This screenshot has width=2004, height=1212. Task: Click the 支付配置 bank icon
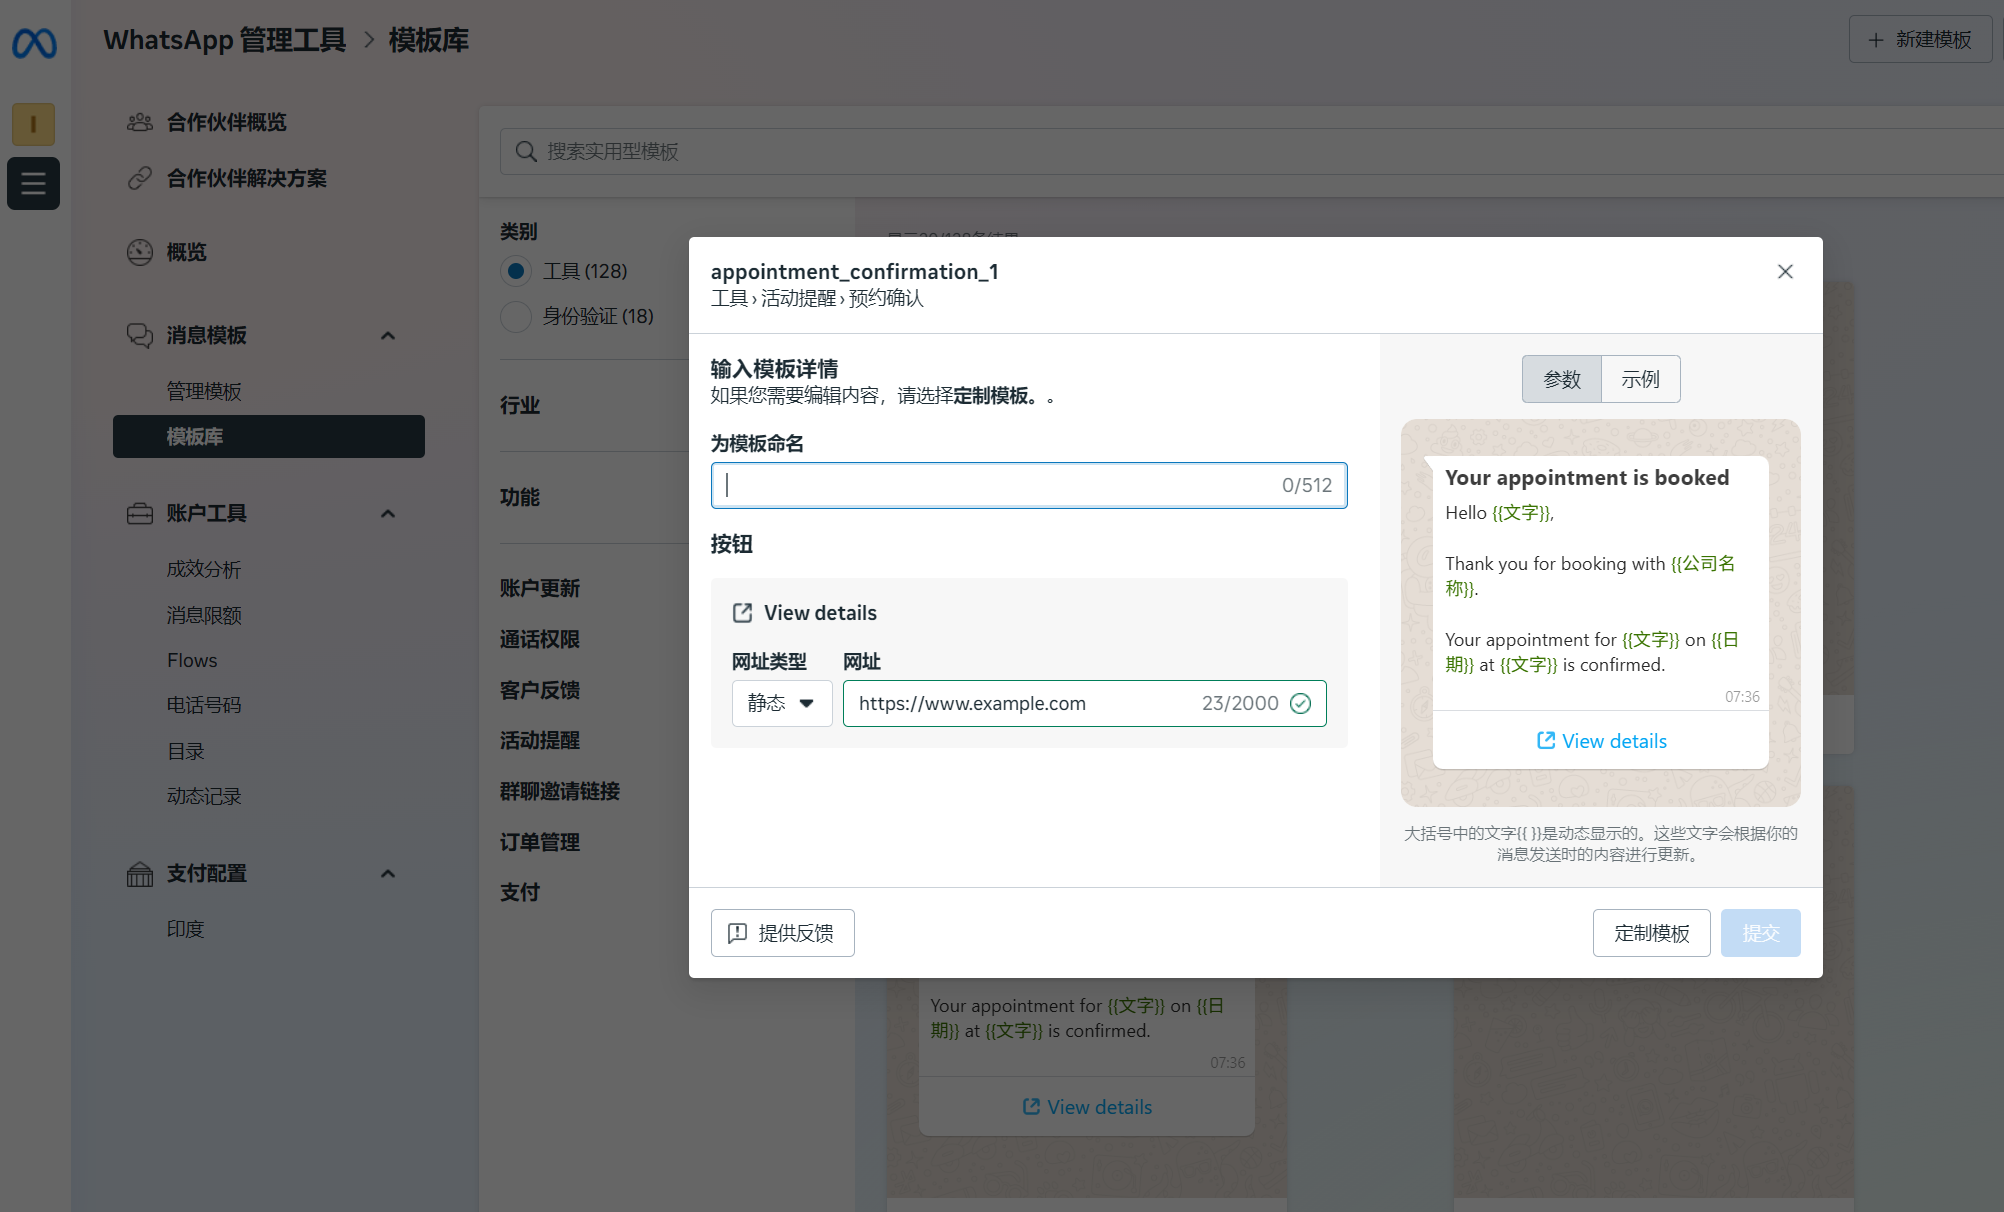pos(140,874)
